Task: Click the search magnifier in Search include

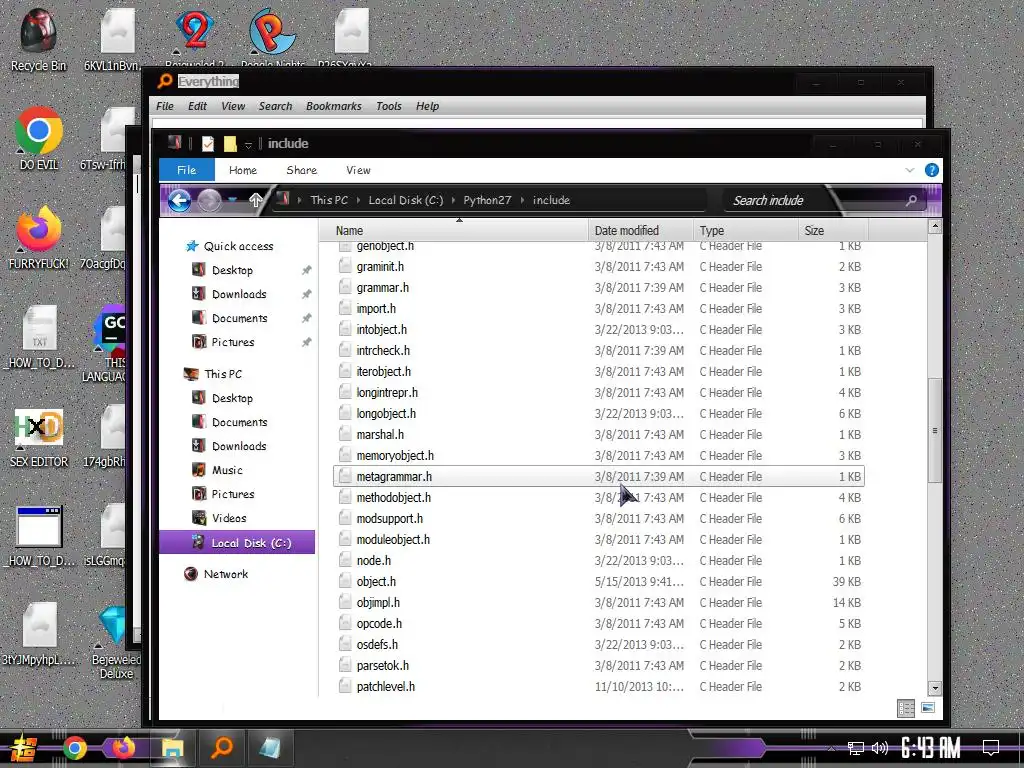Action: pyautogui.click(x=911, y=200)
